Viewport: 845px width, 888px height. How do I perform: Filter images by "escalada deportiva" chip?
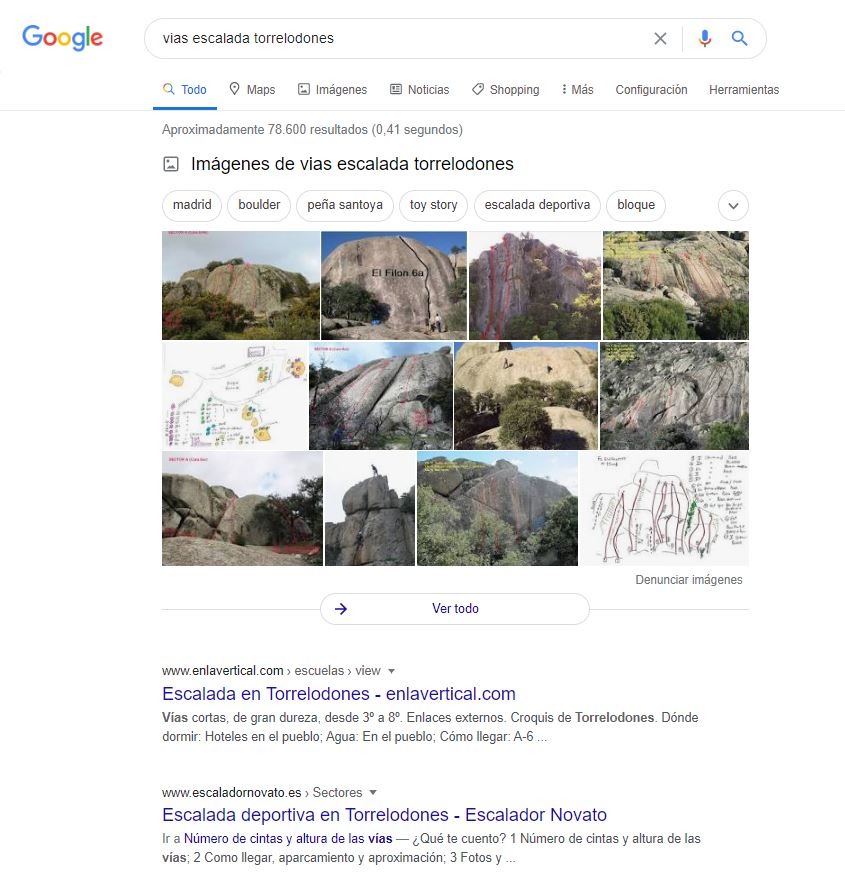(x=537, y=205)
